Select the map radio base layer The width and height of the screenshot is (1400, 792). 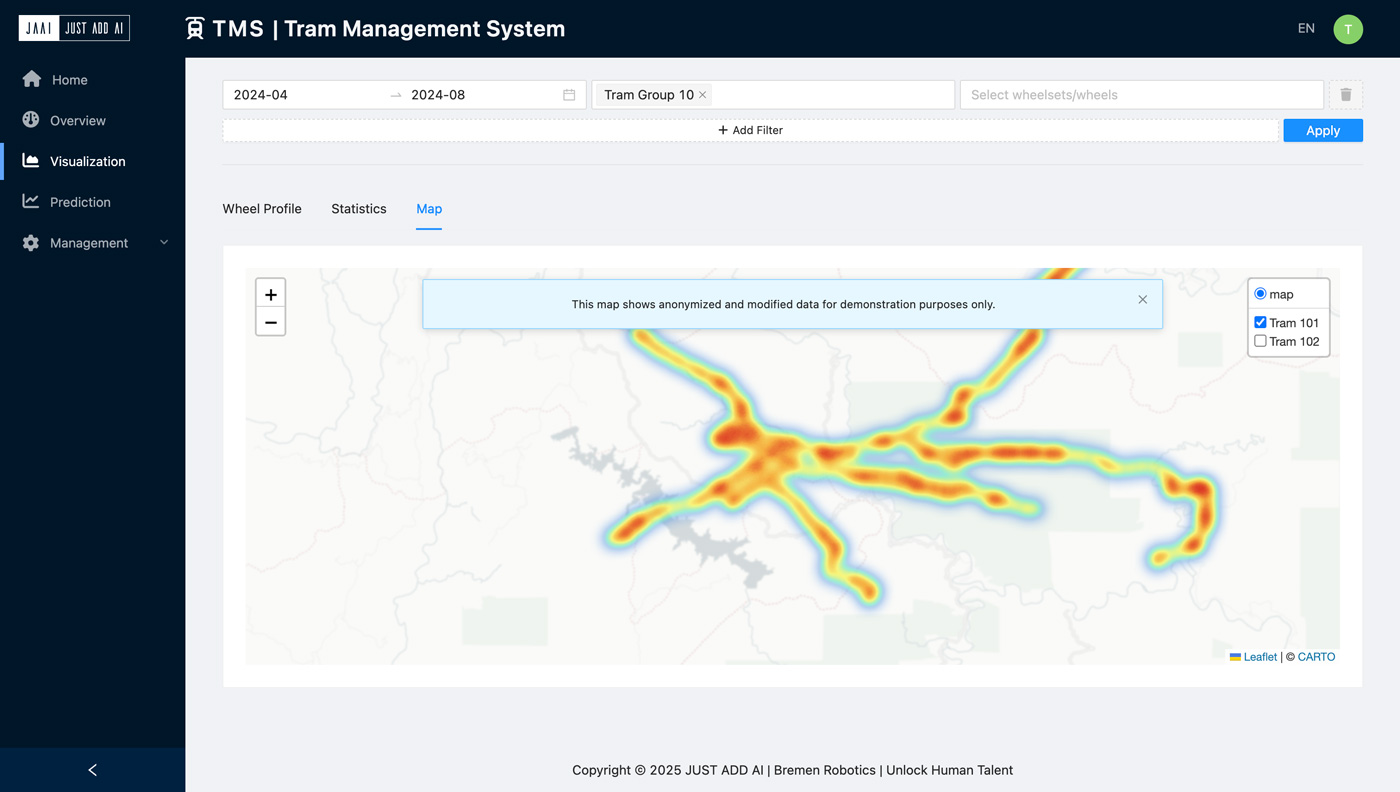click(1260, 294)
